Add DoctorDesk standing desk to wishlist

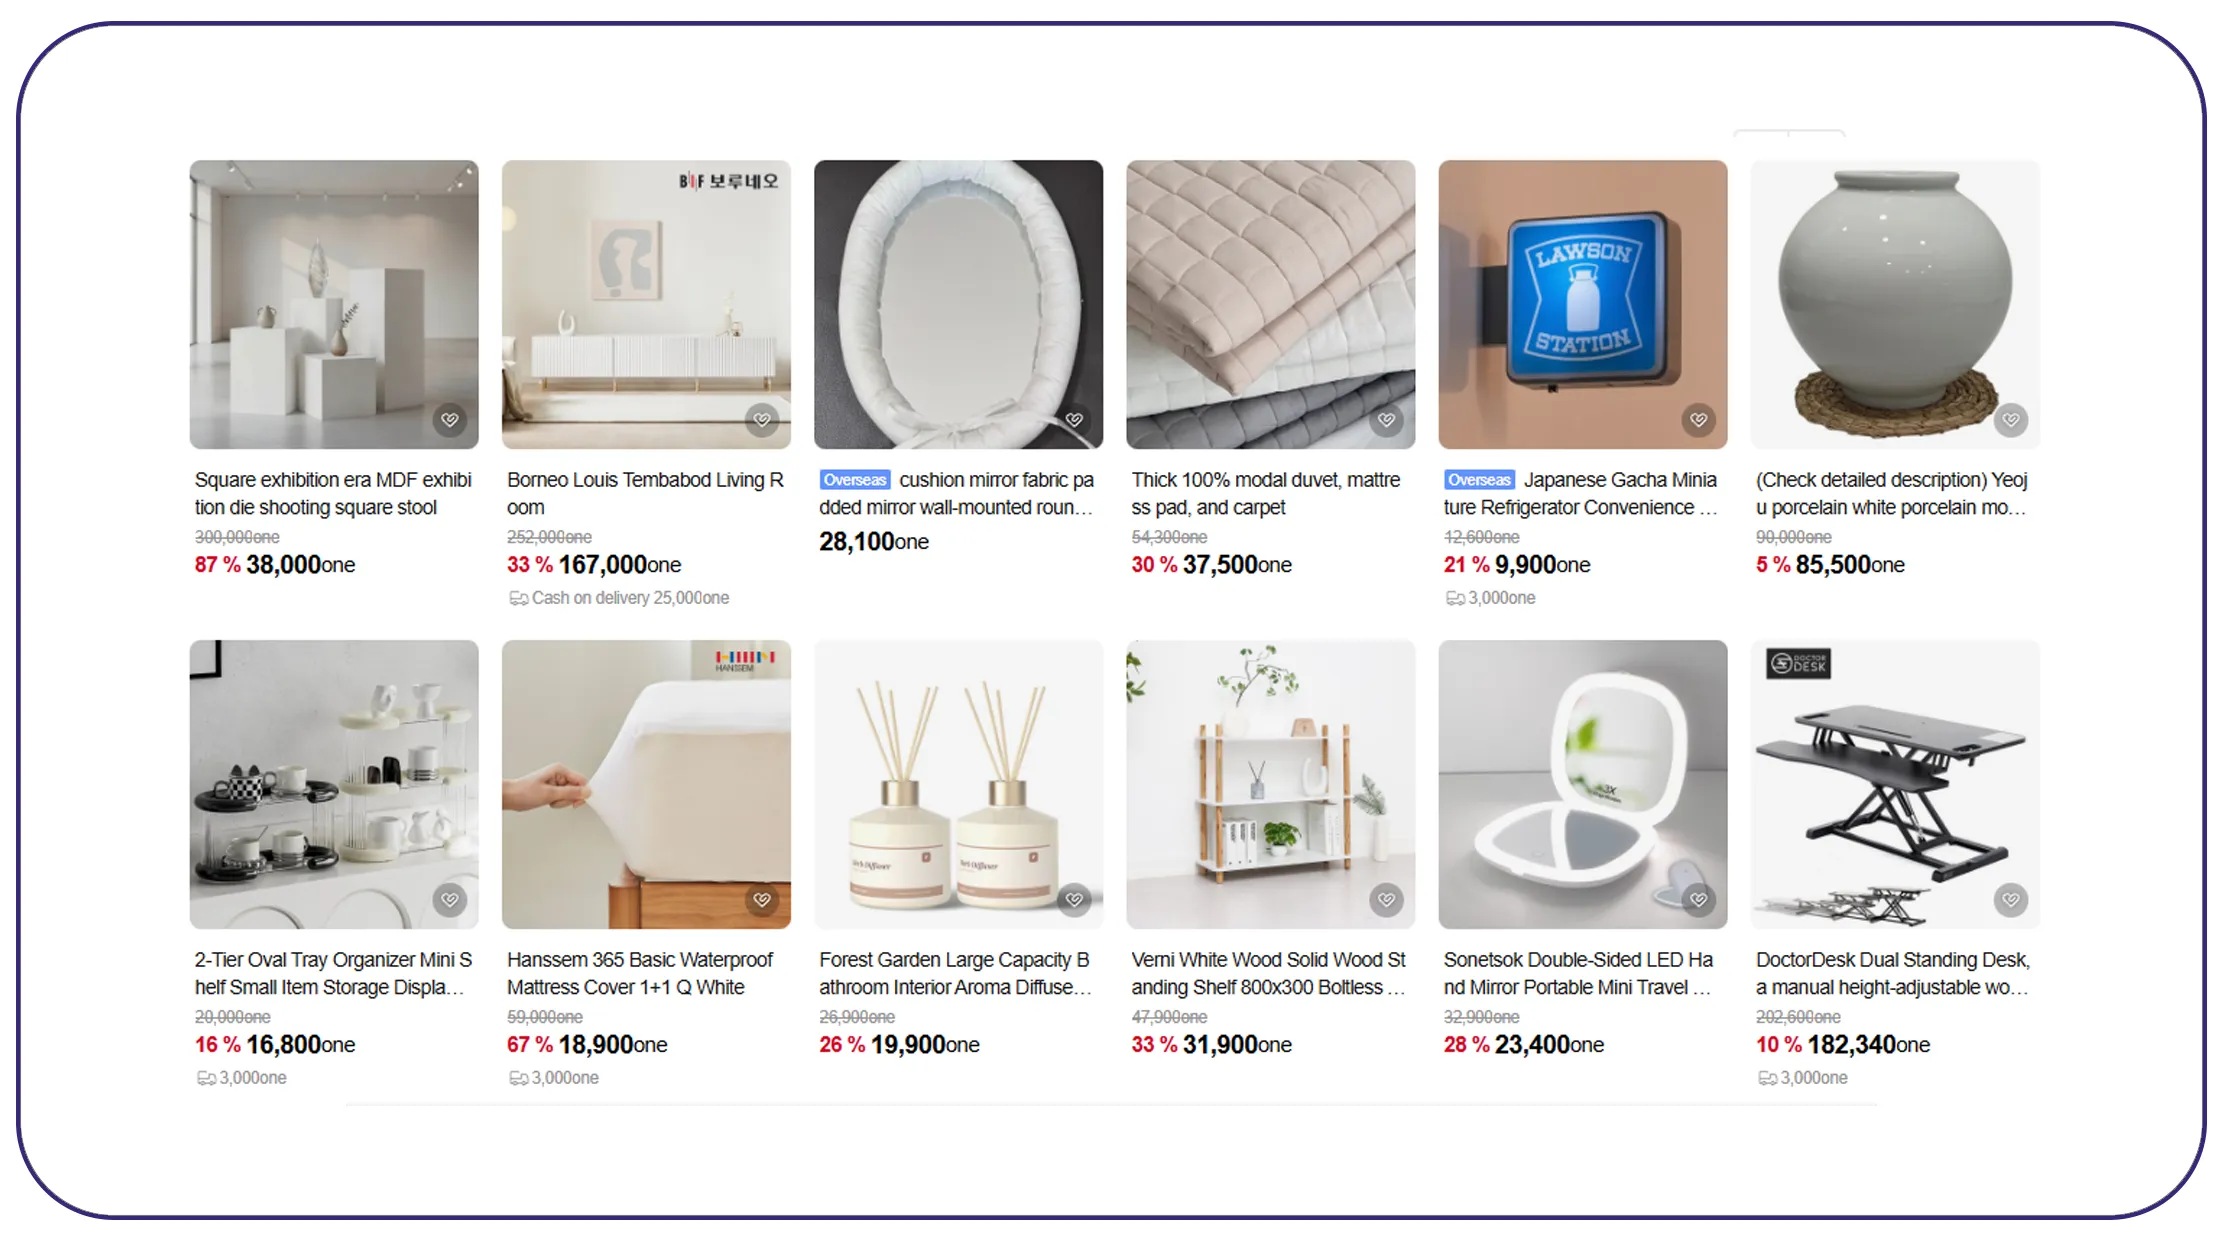point(2010,900)
